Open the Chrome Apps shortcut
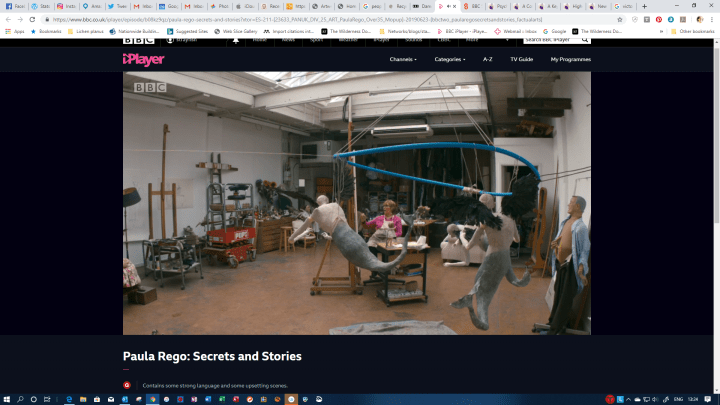720x405 pixels. pos(16,31)
